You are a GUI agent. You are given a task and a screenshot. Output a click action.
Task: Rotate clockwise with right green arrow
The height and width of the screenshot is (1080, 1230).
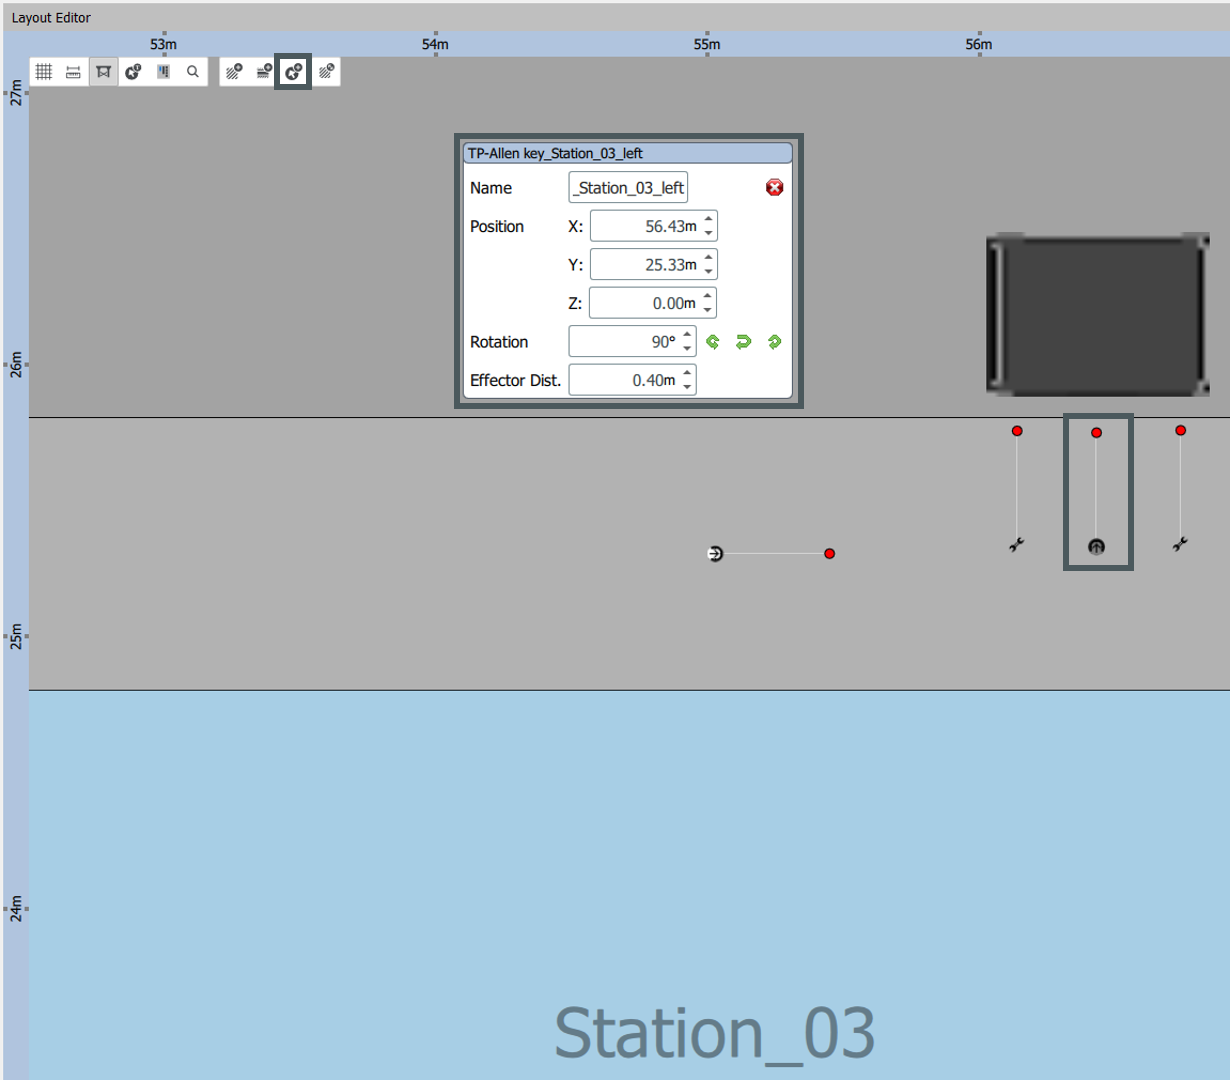pyautogui.click(x=774, y=342)
